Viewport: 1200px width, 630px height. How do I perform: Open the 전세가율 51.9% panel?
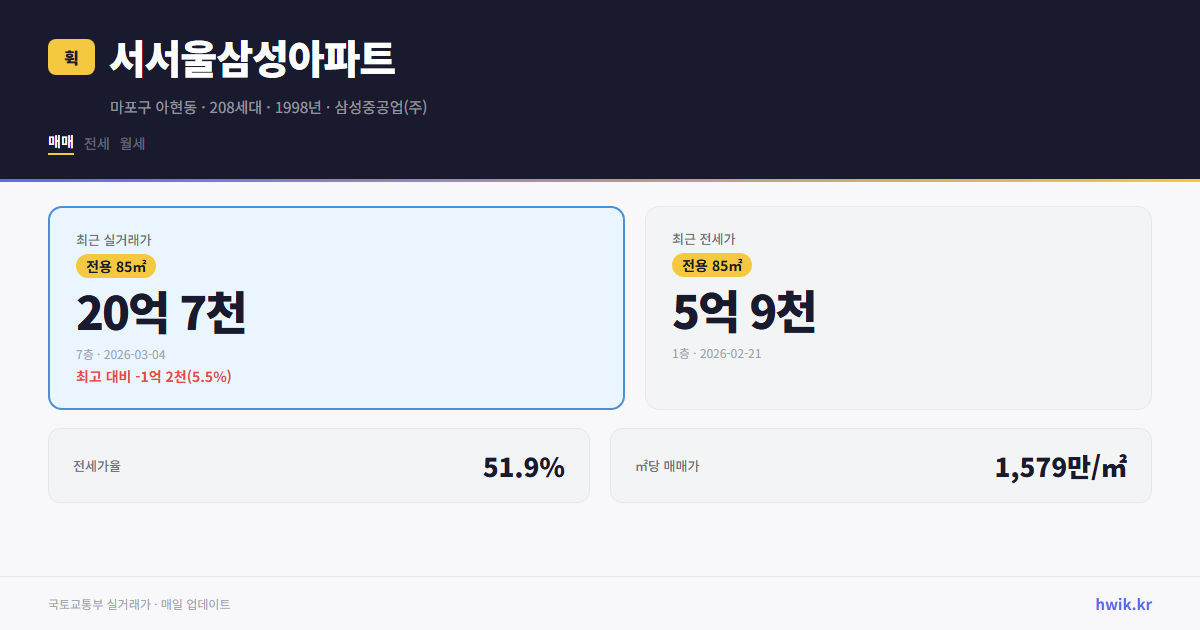[x=319, y=465]
